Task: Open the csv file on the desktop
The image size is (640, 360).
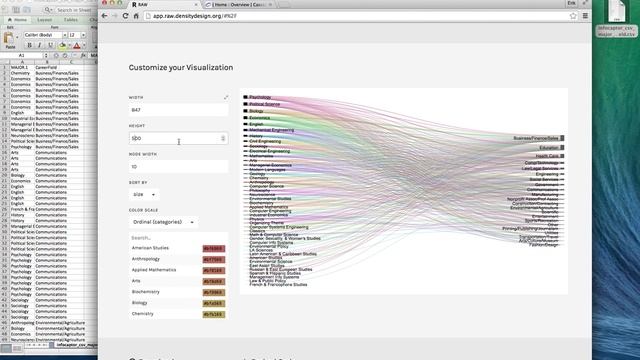Action: [x=616, y=19]
